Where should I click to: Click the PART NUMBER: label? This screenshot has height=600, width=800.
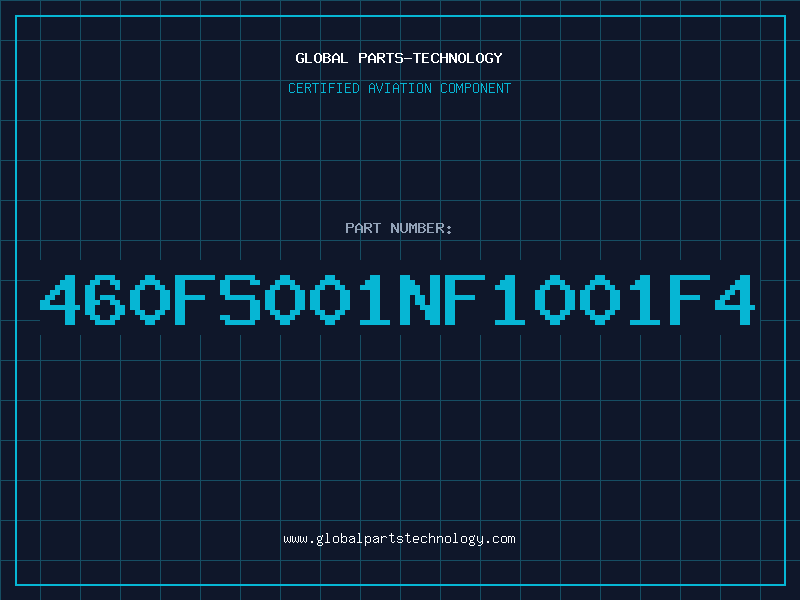399,228
